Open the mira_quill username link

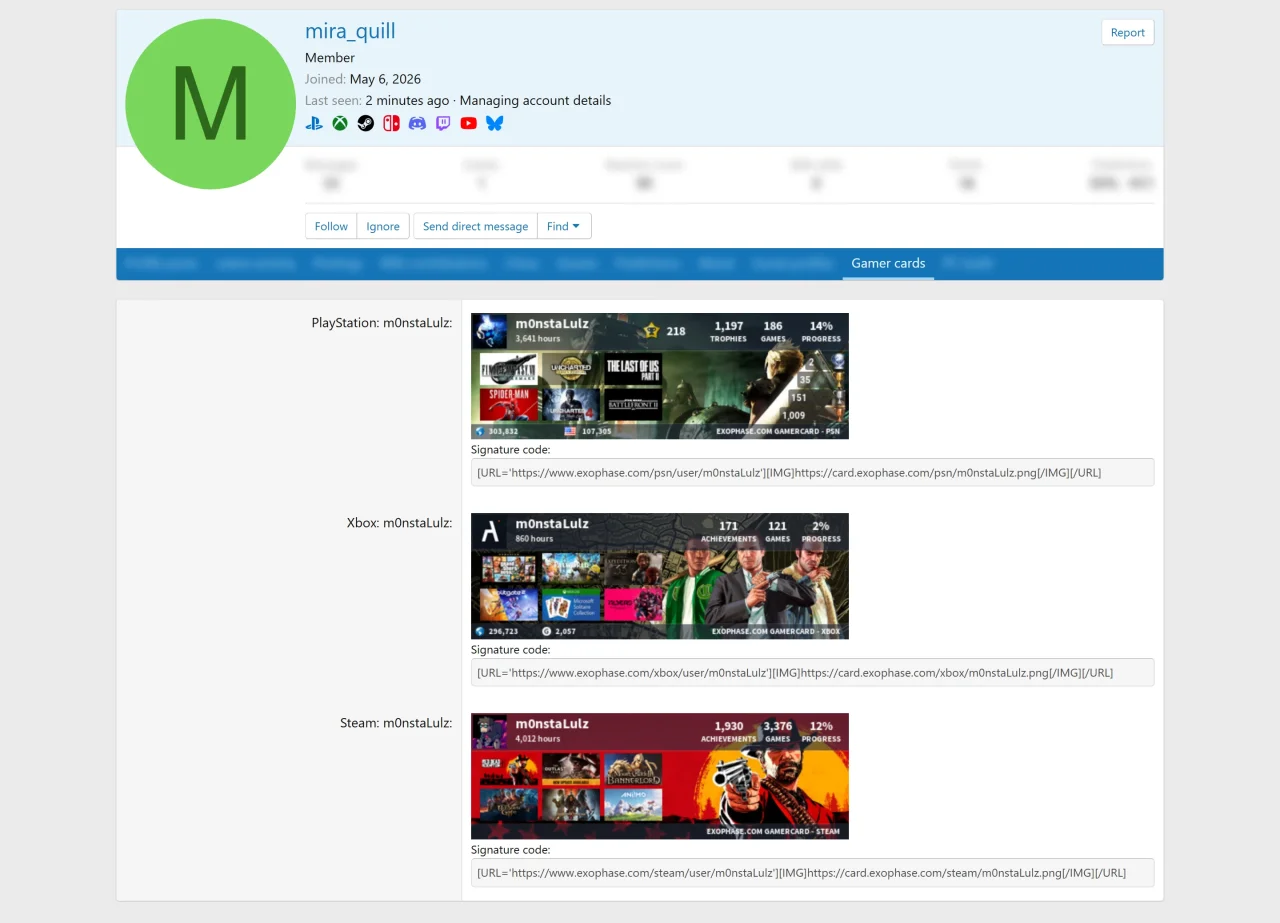(350, 31)
